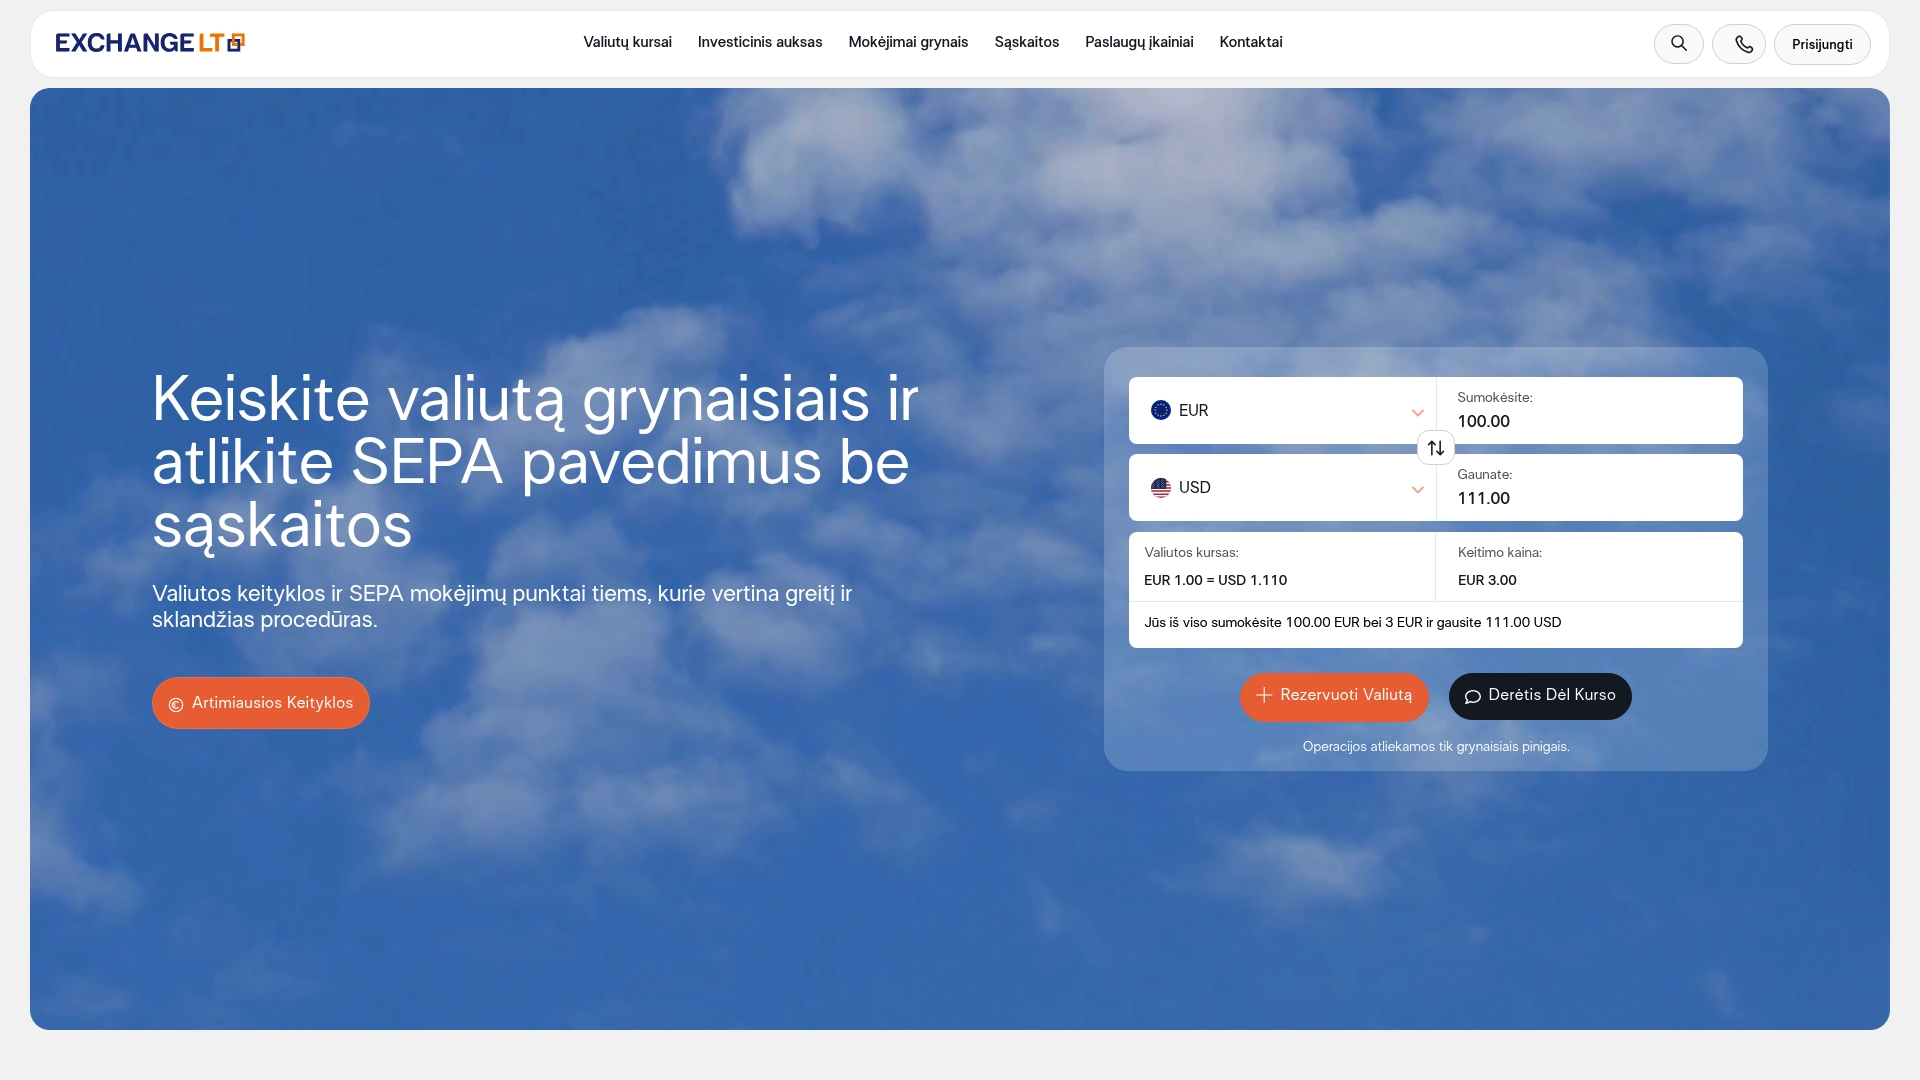
Task: Expand the EUR currency selector
Action: (1283, 410)
